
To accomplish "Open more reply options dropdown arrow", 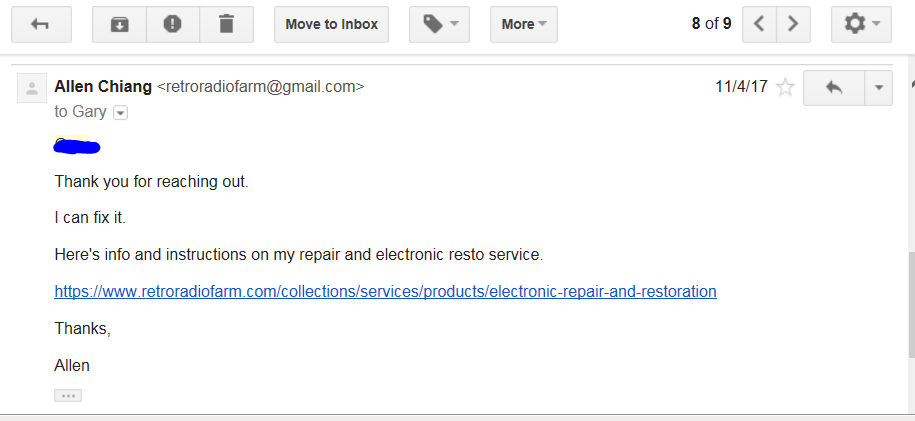I will pos(878,88).
